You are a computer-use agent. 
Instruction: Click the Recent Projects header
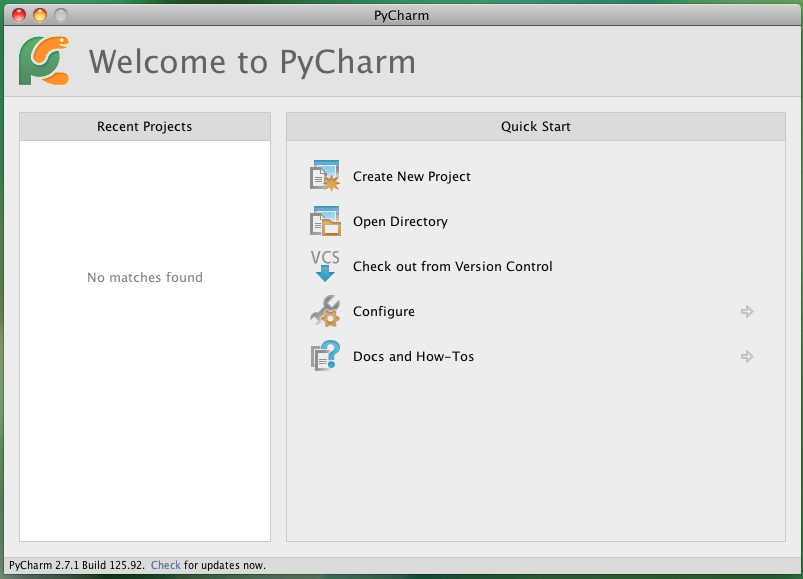coord(145,126)
